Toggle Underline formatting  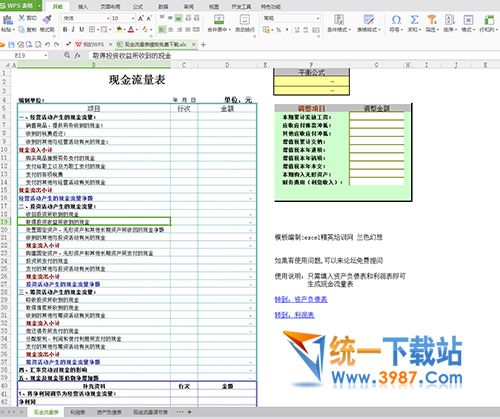[x=81, y=30]
